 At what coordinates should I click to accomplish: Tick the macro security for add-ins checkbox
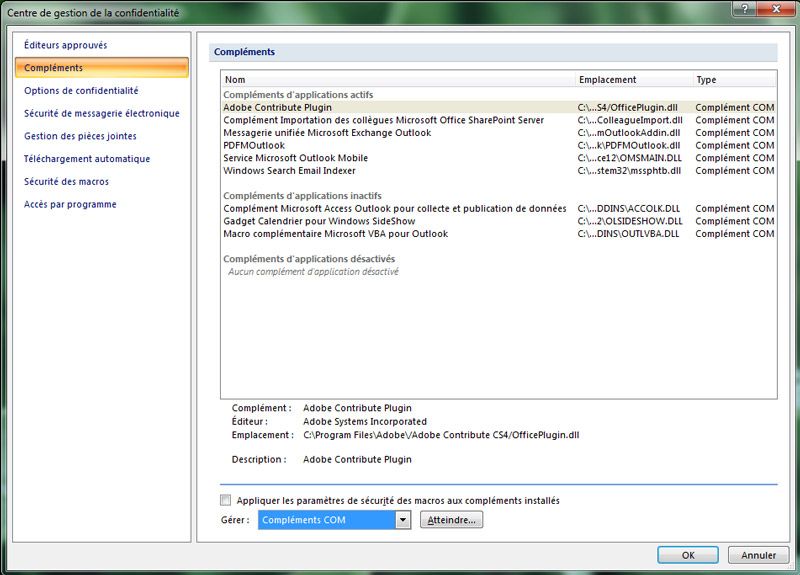pyautogui.click(x=226, y=500)
